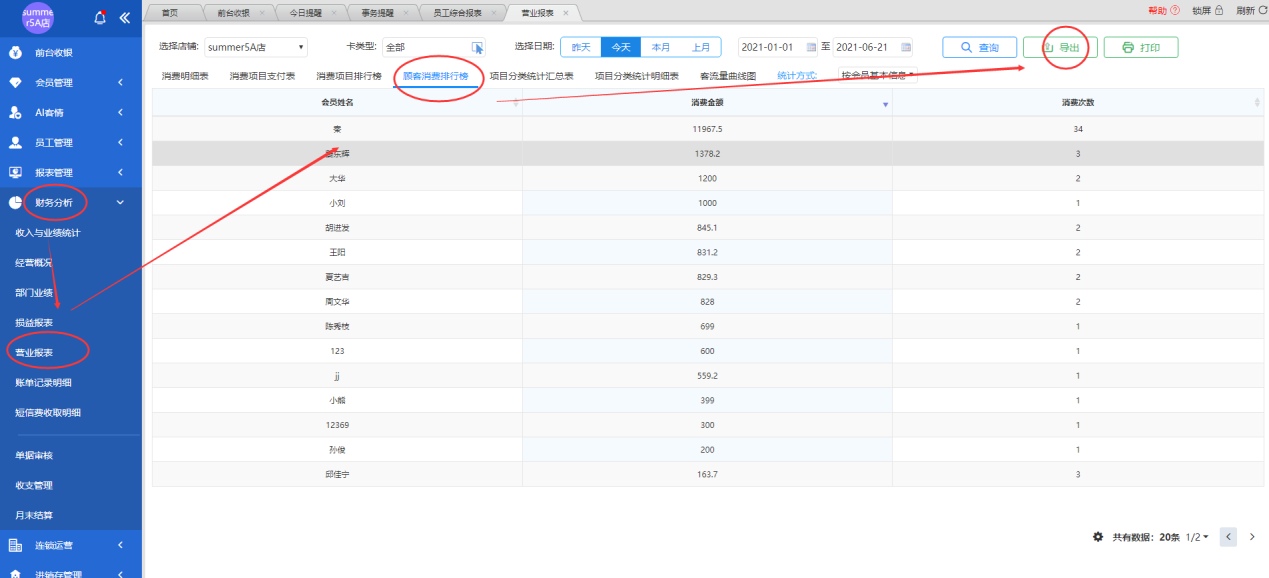
Task: Click the 卡类型 input showing 全部
Action: pos(434,47)
